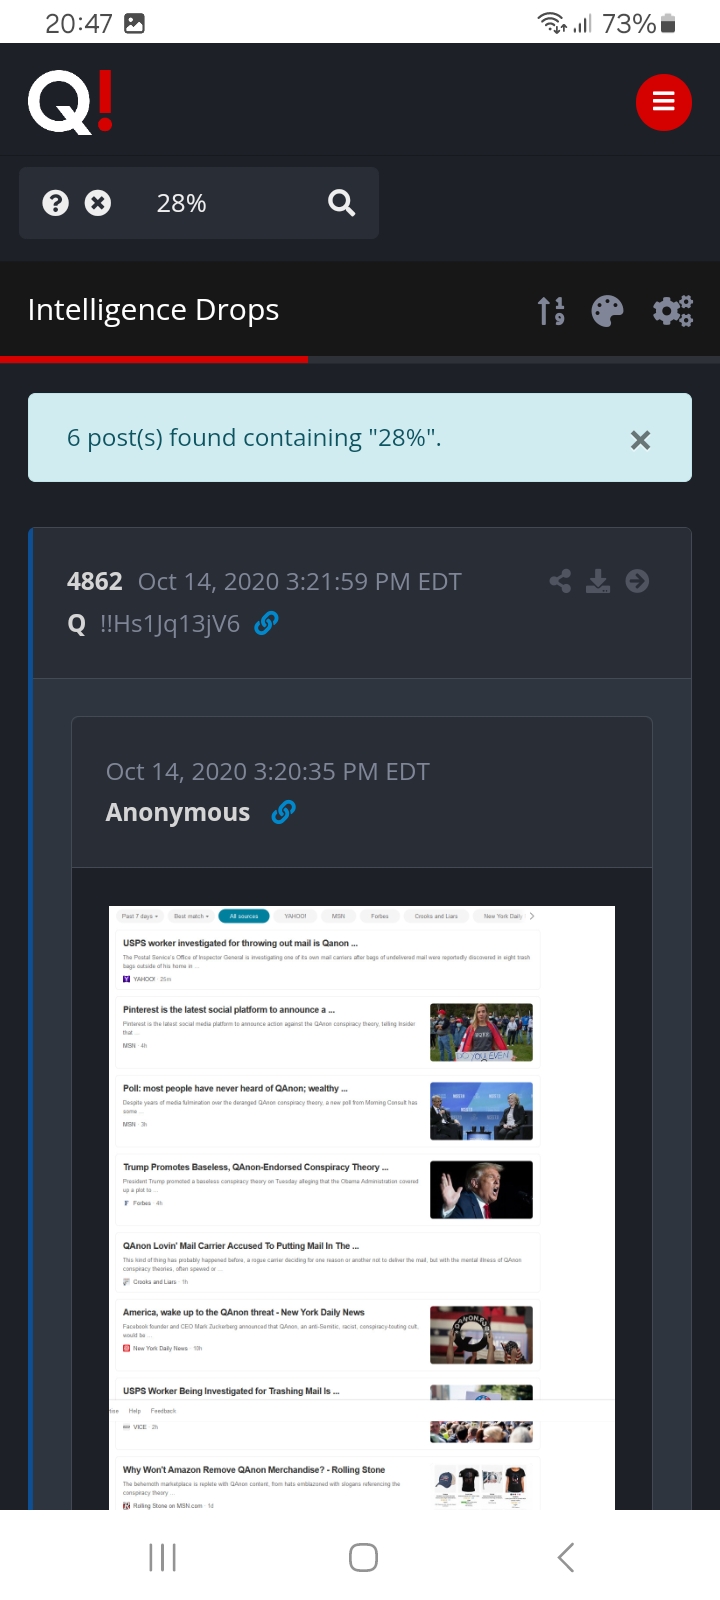This screenshot has height=1600, width=720.
Task: Open Anonymous post link icon
Action: coord(284,812)
